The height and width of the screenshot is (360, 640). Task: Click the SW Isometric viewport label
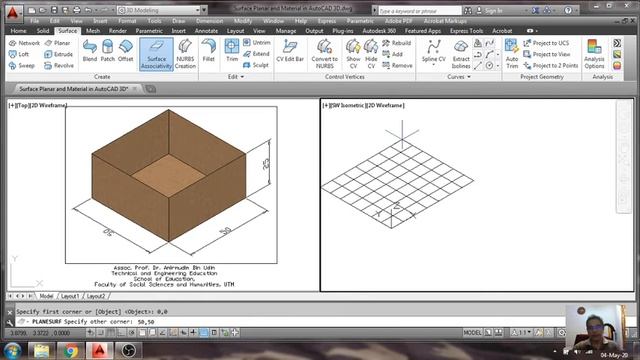348,105
